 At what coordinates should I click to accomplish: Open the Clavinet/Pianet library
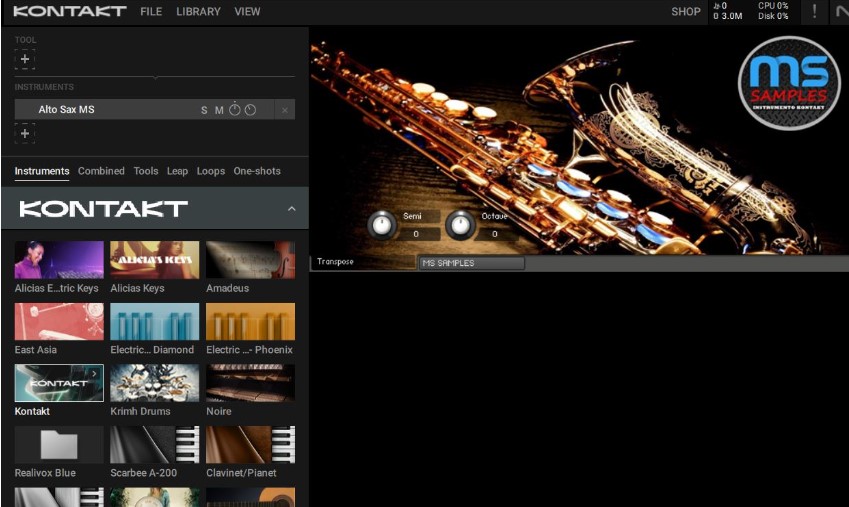(250, 445)
